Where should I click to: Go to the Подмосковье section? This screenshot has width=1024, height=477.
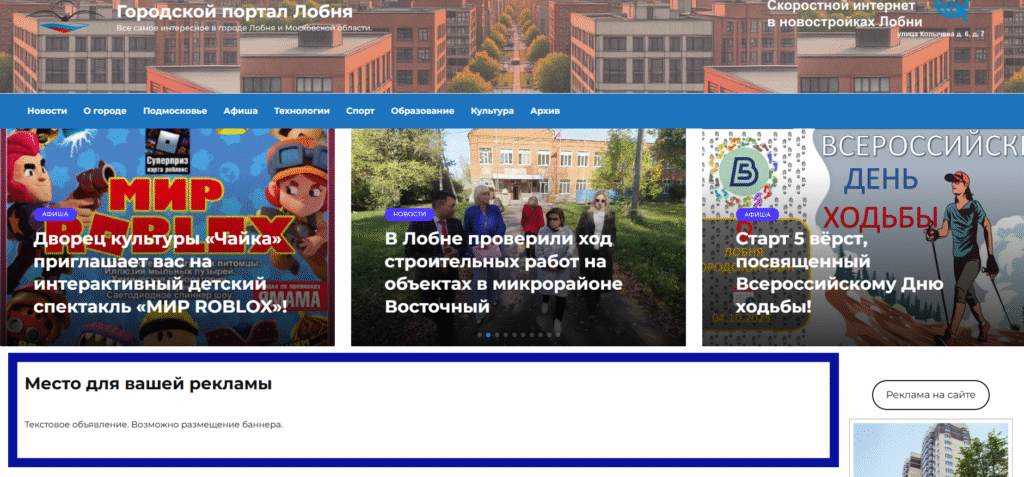click(175, 111)
